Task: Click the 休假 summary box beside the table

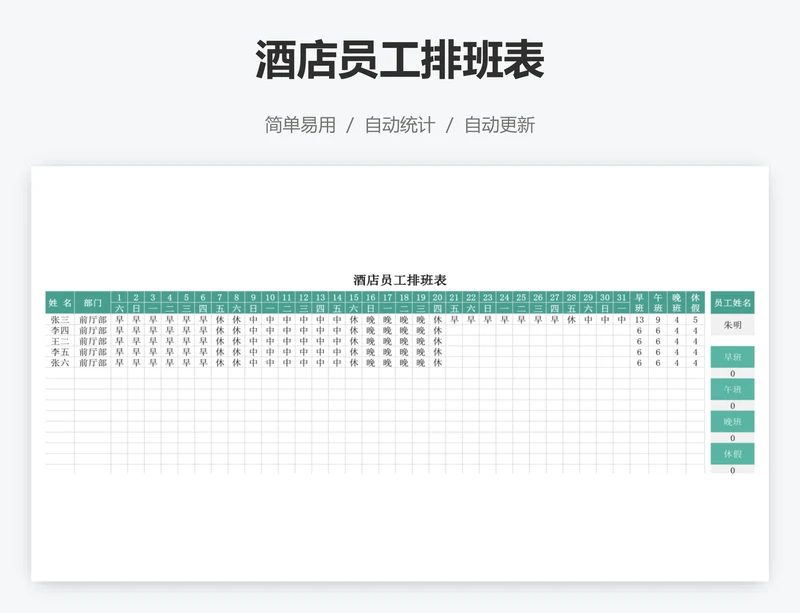Action: coord(732,454)
